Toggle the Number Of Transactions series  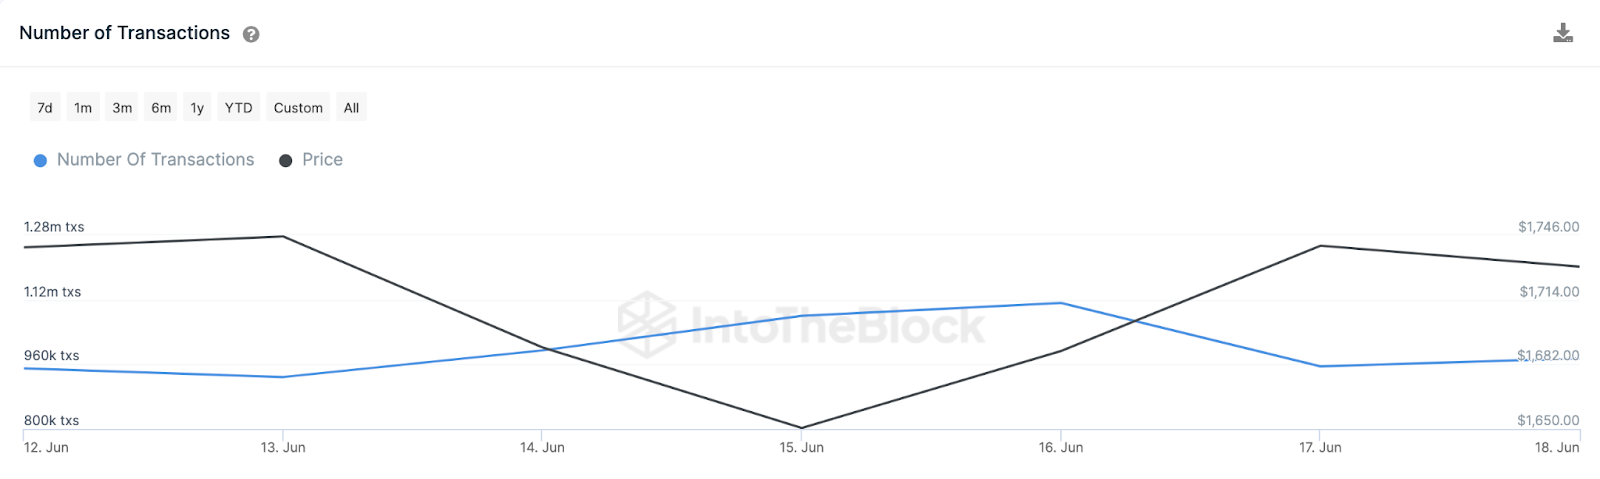point(155,160)
